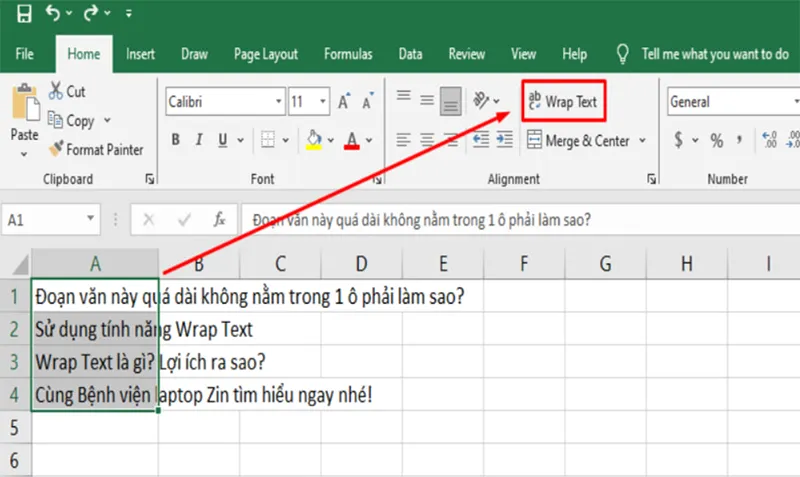Click the Insert Function fx icon
The image size is (800, 477).
pos(218,219)
